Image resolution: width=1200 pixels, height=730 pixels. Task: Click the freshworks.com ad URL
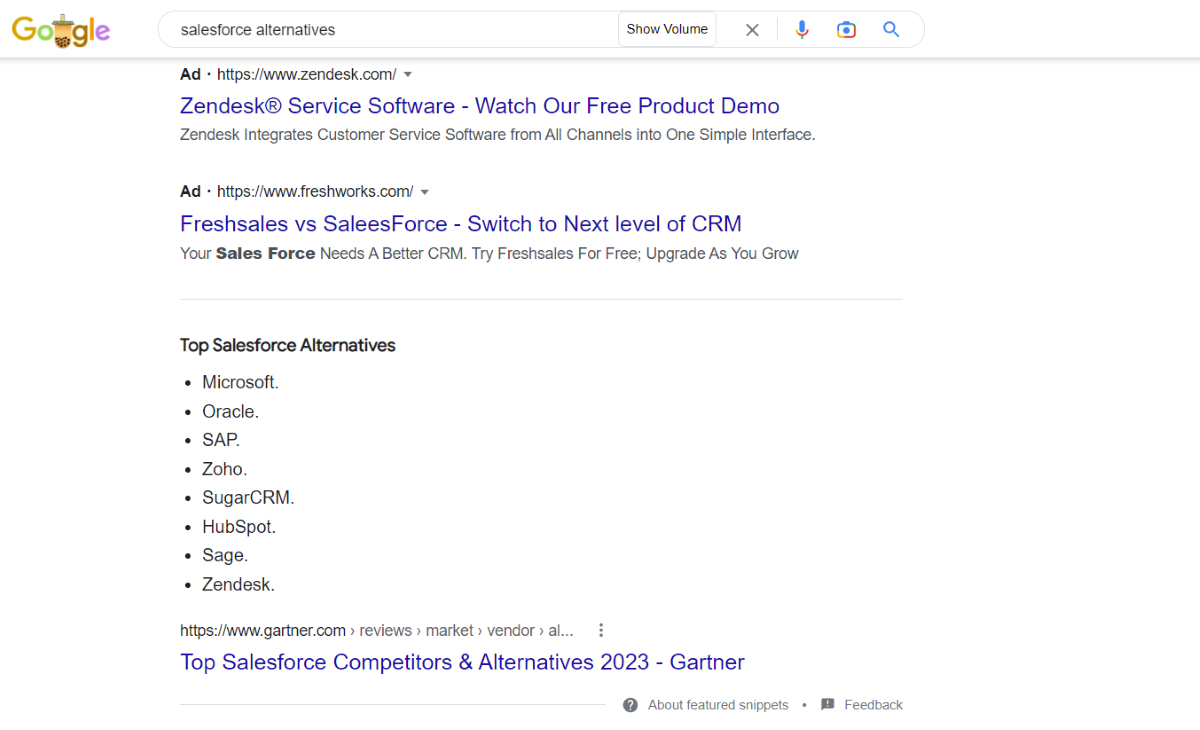(x=315, y=192)
